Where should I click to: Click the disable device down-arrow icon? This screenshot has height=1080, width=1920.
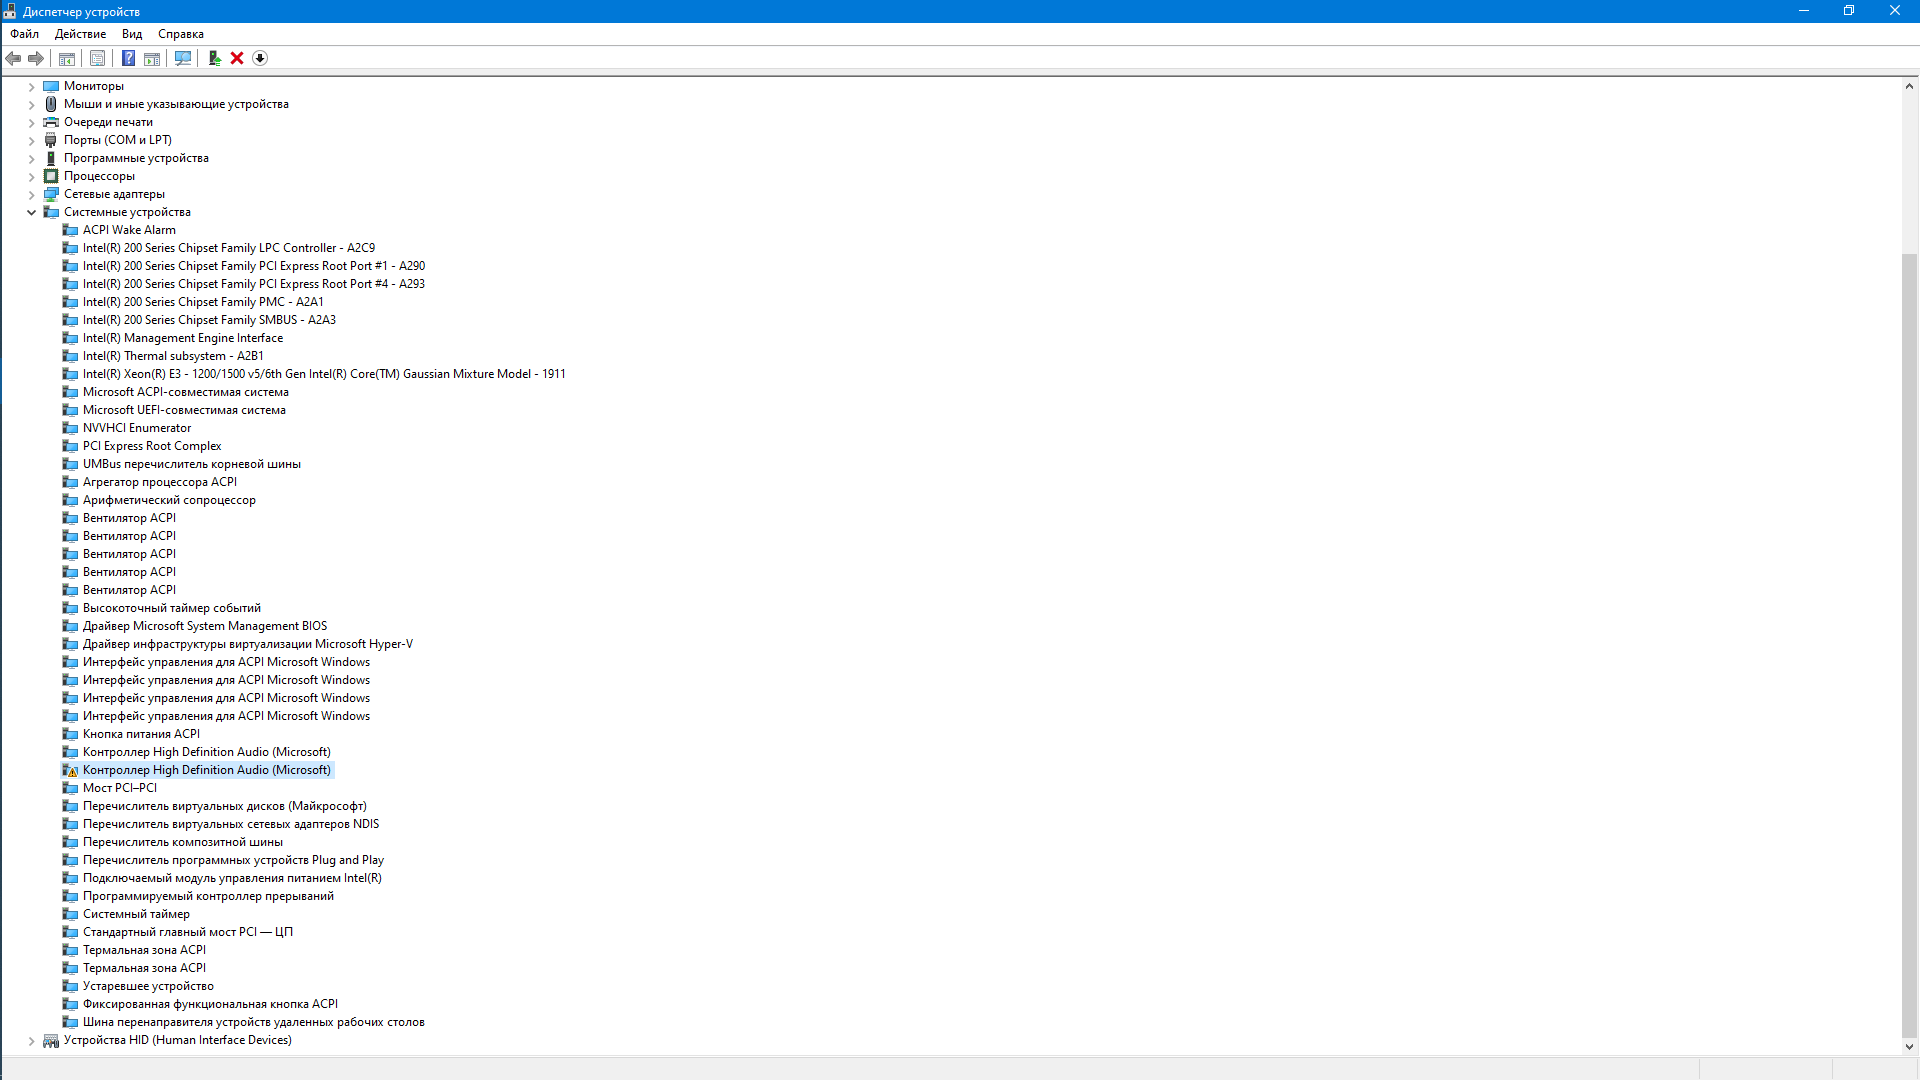click(x=260, y=58)
